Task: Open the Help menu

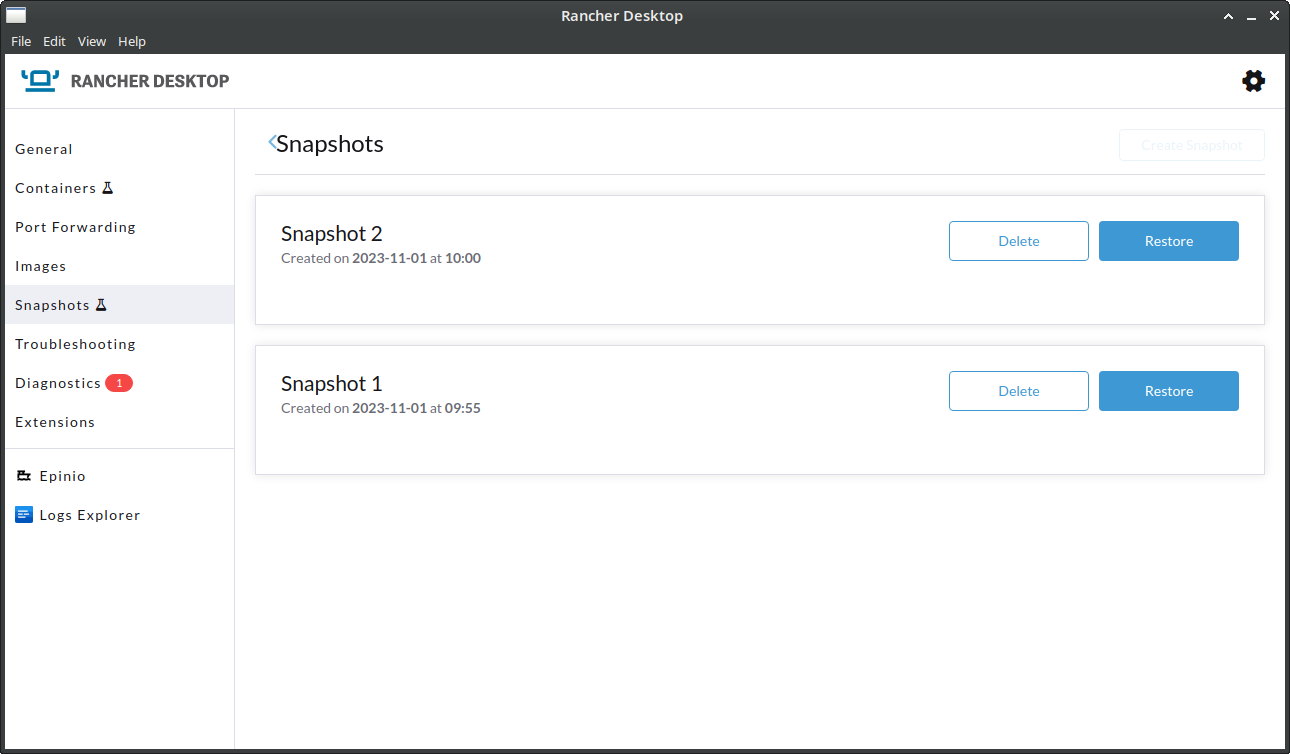Action: coord(132,41)
